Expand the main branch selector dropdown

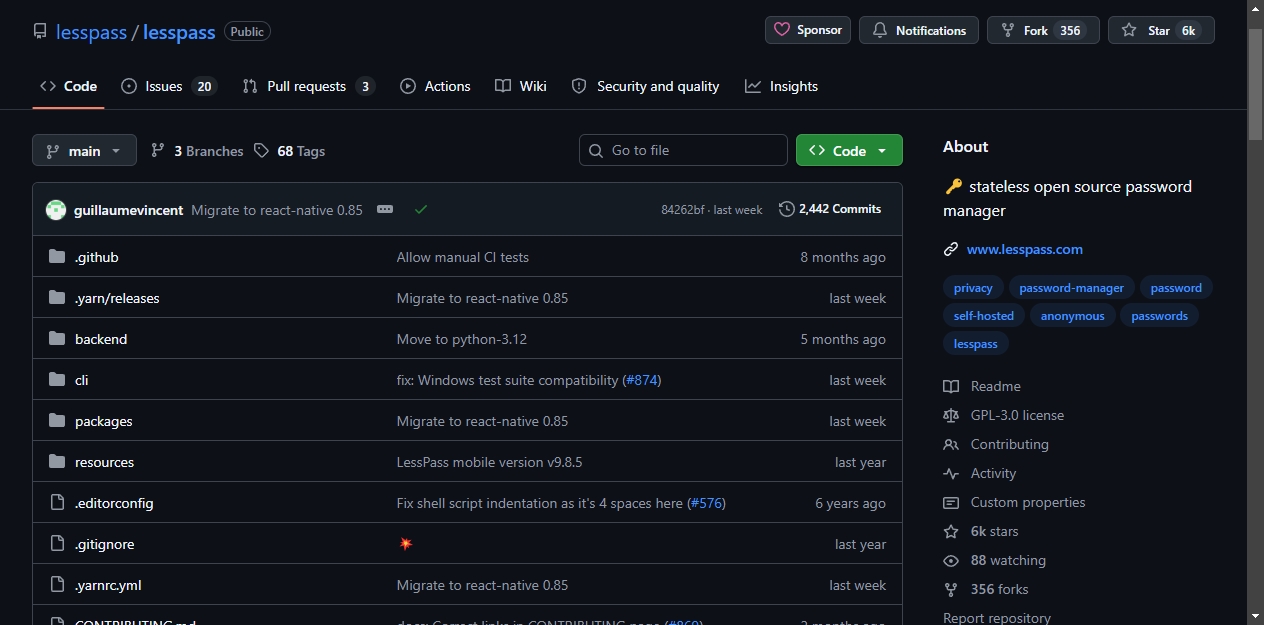click(84, 150)
